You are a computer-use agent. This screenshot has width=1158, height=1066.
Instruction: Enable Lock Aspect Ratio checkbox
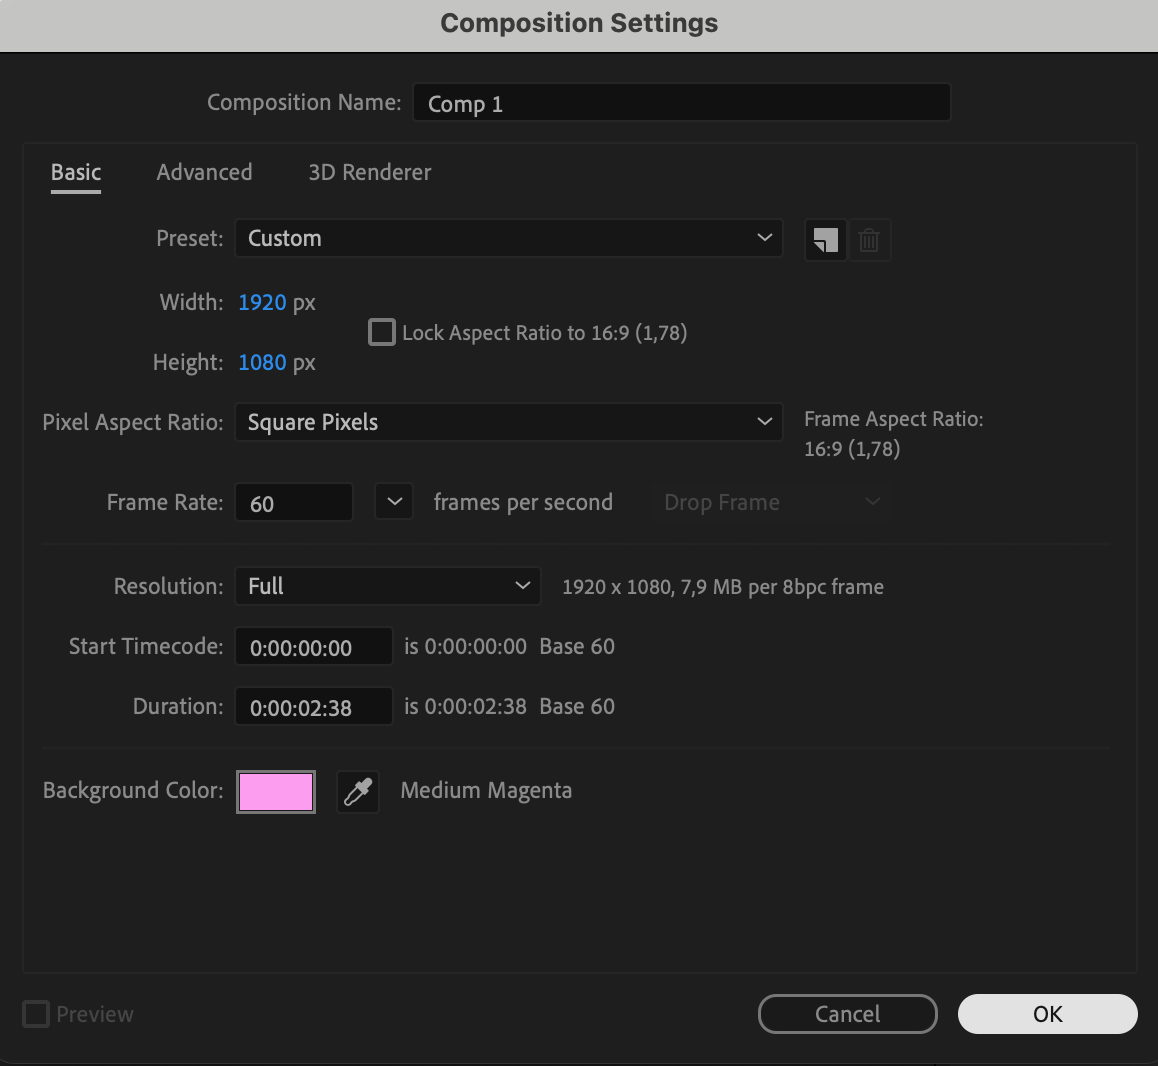pos(382,332)
